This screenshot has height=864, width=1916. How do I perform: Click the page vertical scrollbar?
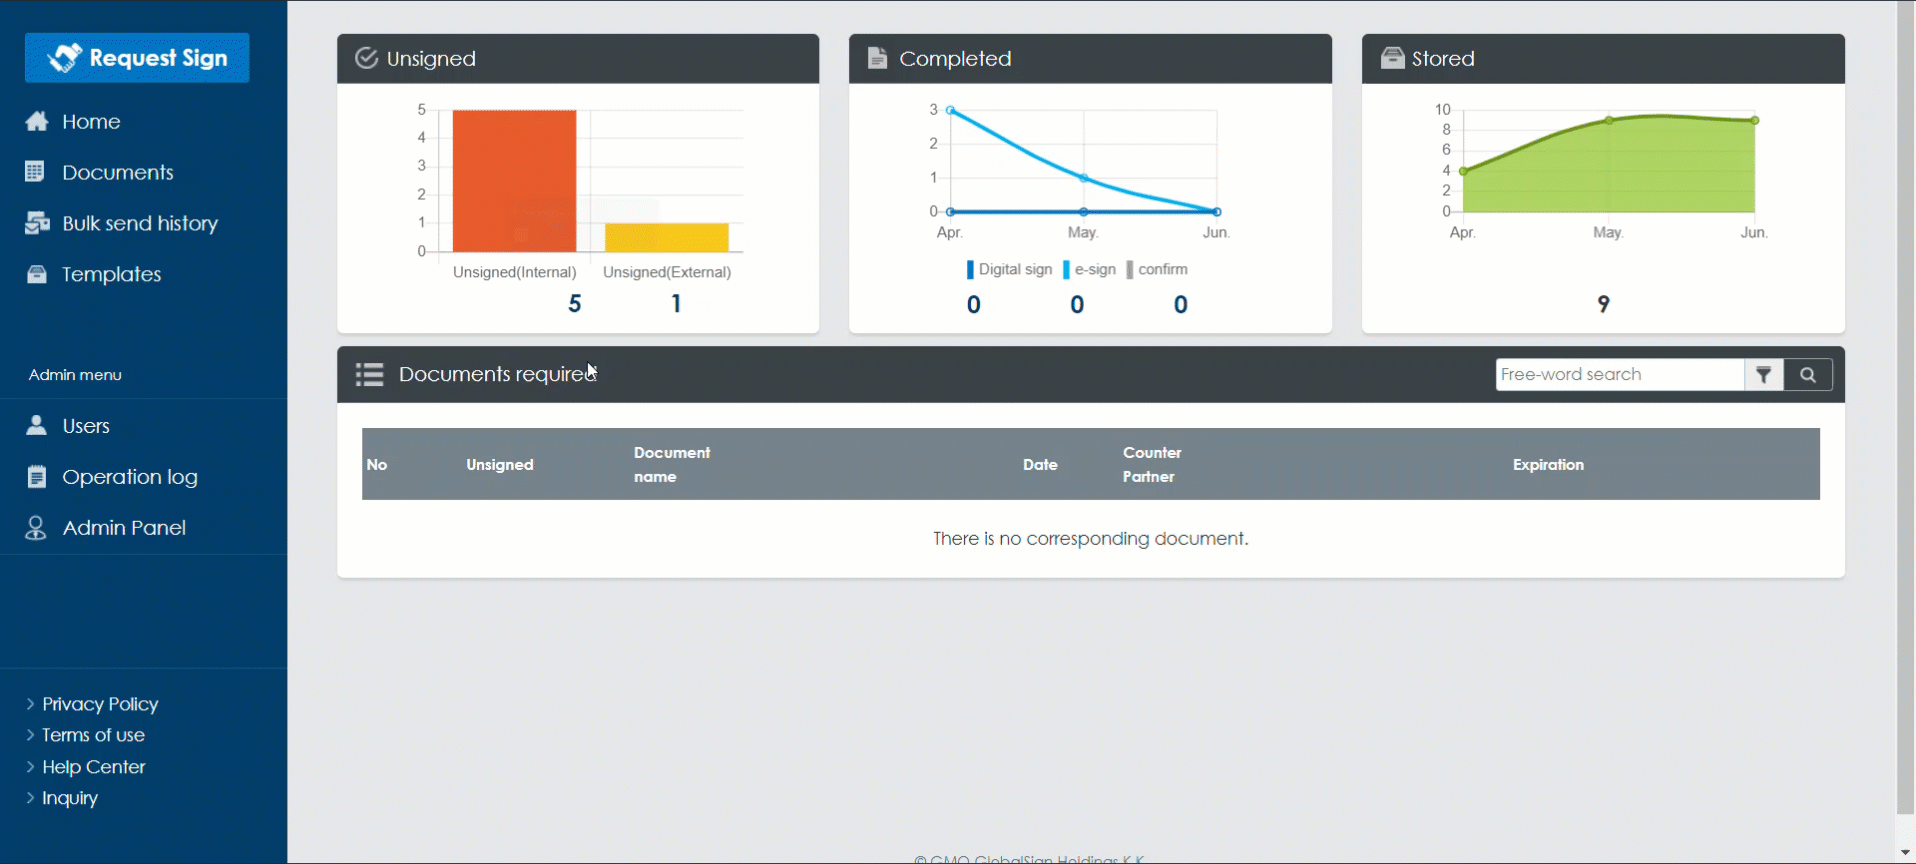tap(1905, 407)
